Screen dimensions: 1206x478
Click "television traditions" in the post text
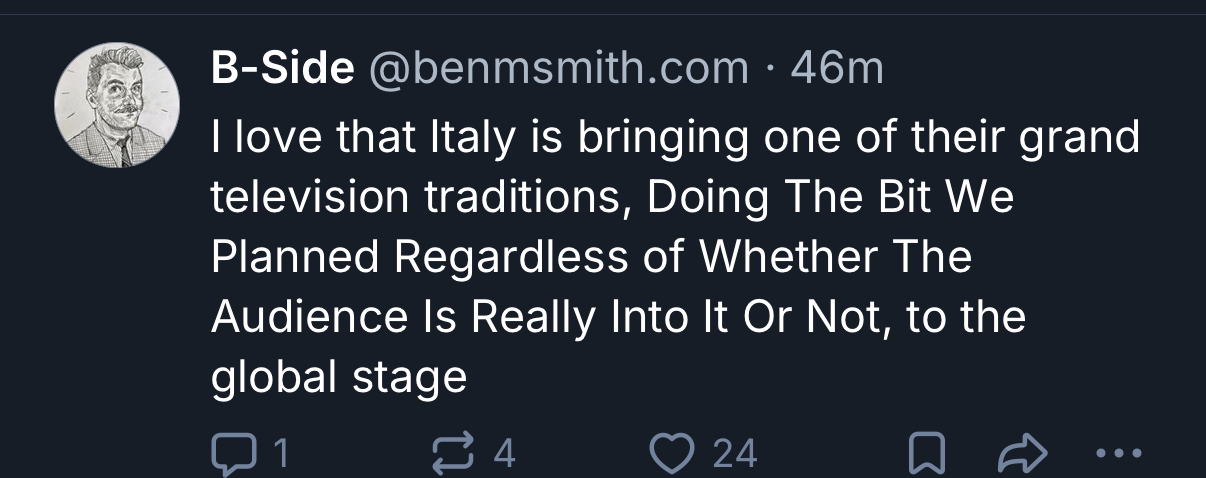coord(419,197)
